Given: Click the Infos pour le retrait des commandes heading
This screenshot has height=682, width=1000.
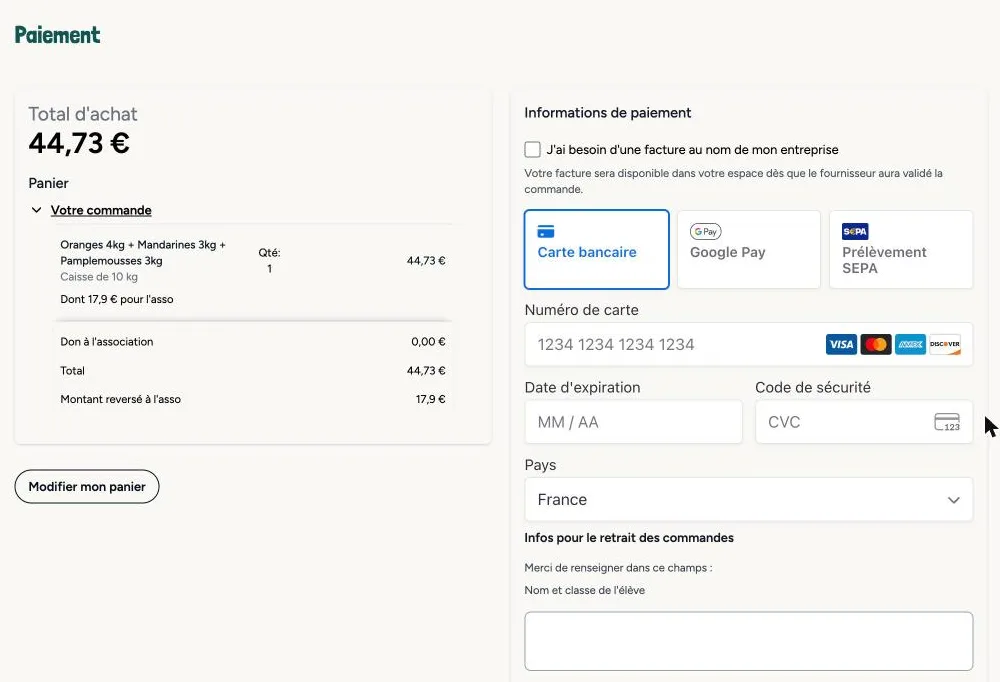Looking at the screenshot, I should coord(629,538).
